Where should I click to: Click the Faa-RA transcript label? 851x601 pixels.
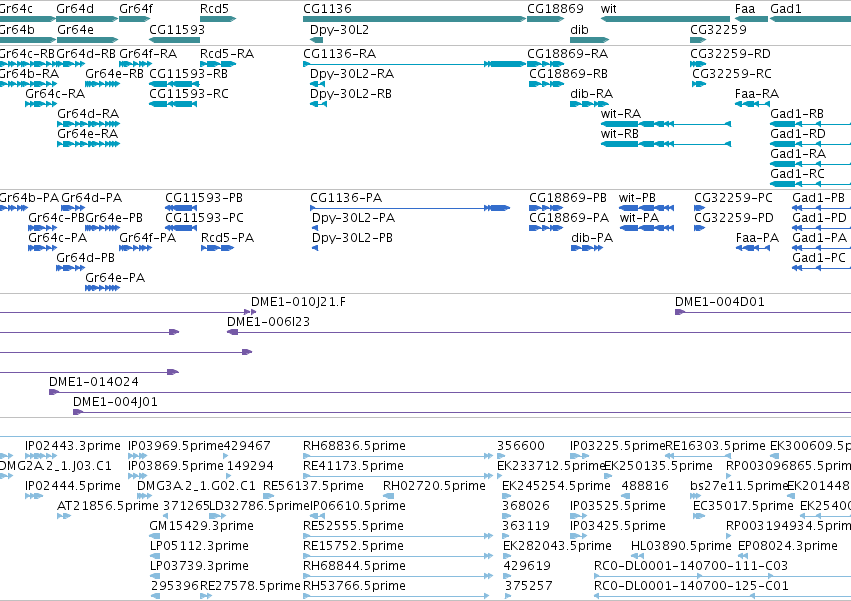[757, 93]
